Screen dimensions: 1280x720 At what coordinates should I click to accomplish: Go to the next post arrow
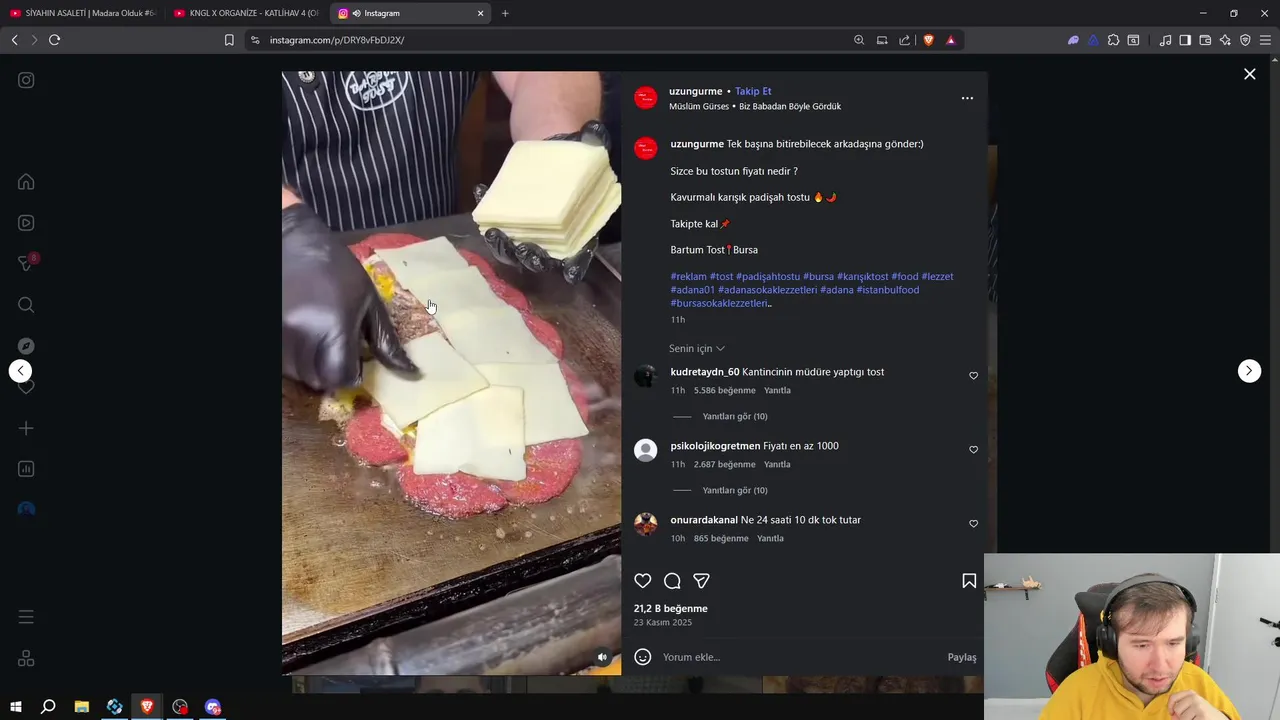click(1249, 371)
